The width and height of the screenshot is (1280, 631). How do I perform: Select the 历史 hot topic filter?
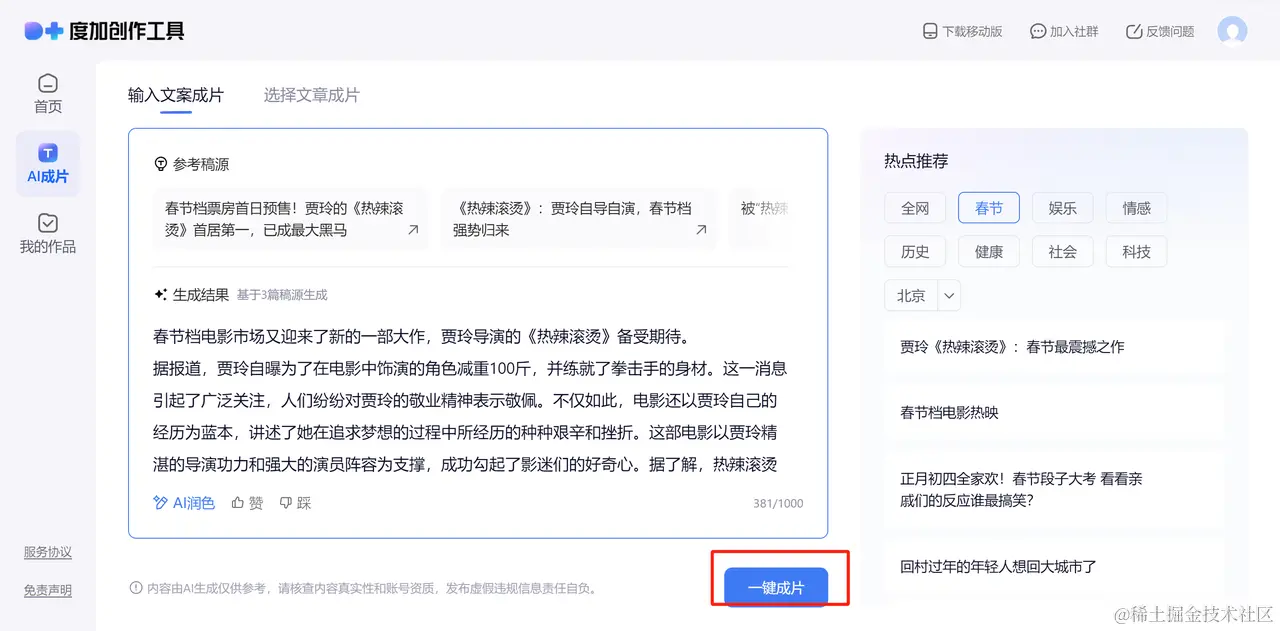915,252
